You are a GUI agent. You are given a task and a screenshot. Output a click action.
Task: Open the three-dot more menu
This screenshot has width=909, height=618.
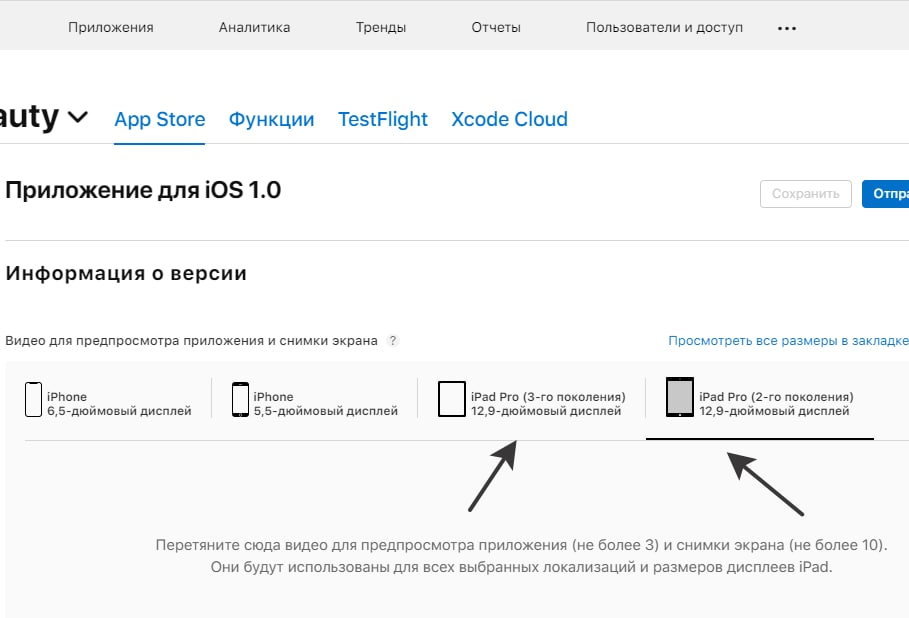pos(787,28)
